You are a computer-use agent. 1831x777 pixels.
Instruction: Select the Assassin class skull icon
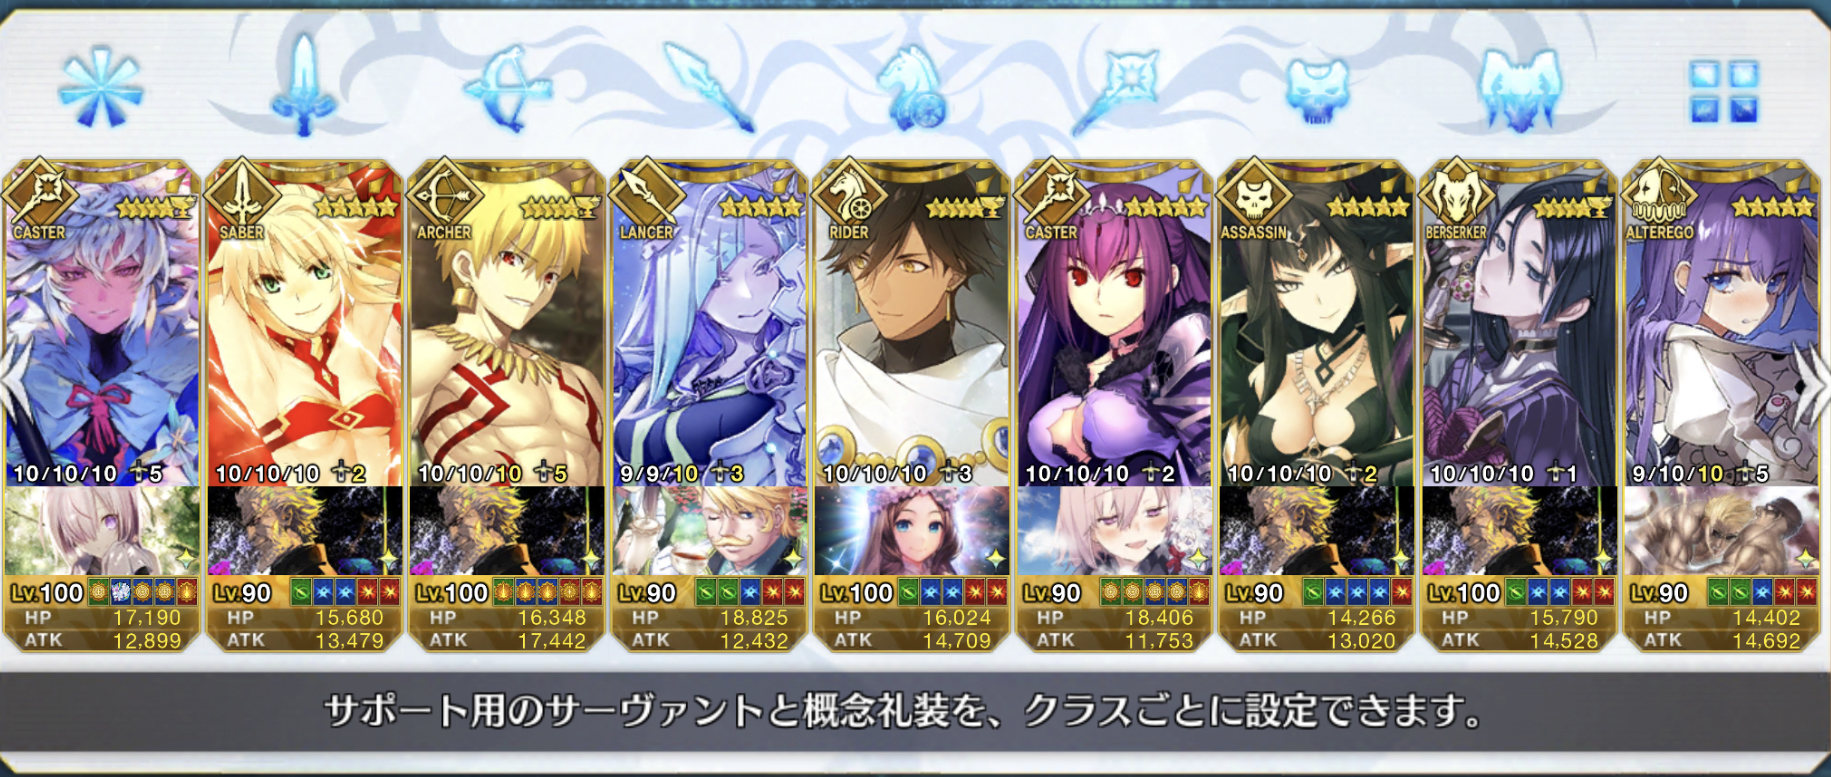click(1317, 90)
